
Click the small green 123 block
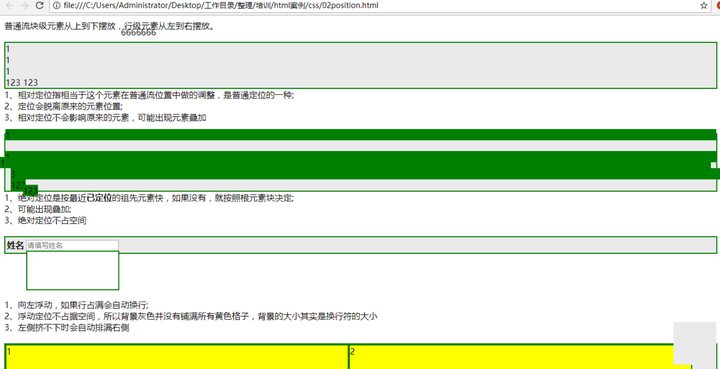click(x=30, y=190)
